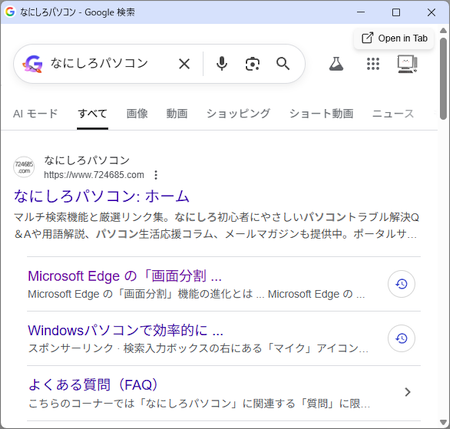Click the vertical scrollbar thumb
This screenshot has height=429, width=450.
[443, 79]
